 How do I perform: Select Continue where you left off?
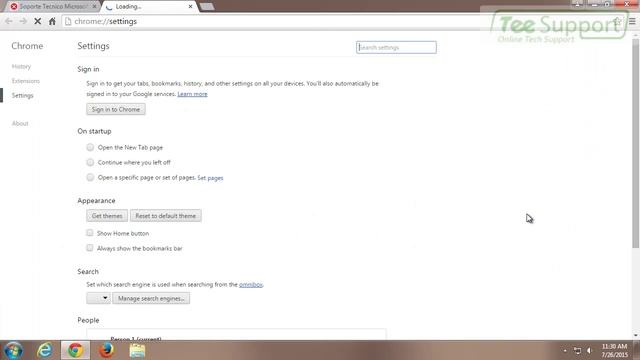90,162
